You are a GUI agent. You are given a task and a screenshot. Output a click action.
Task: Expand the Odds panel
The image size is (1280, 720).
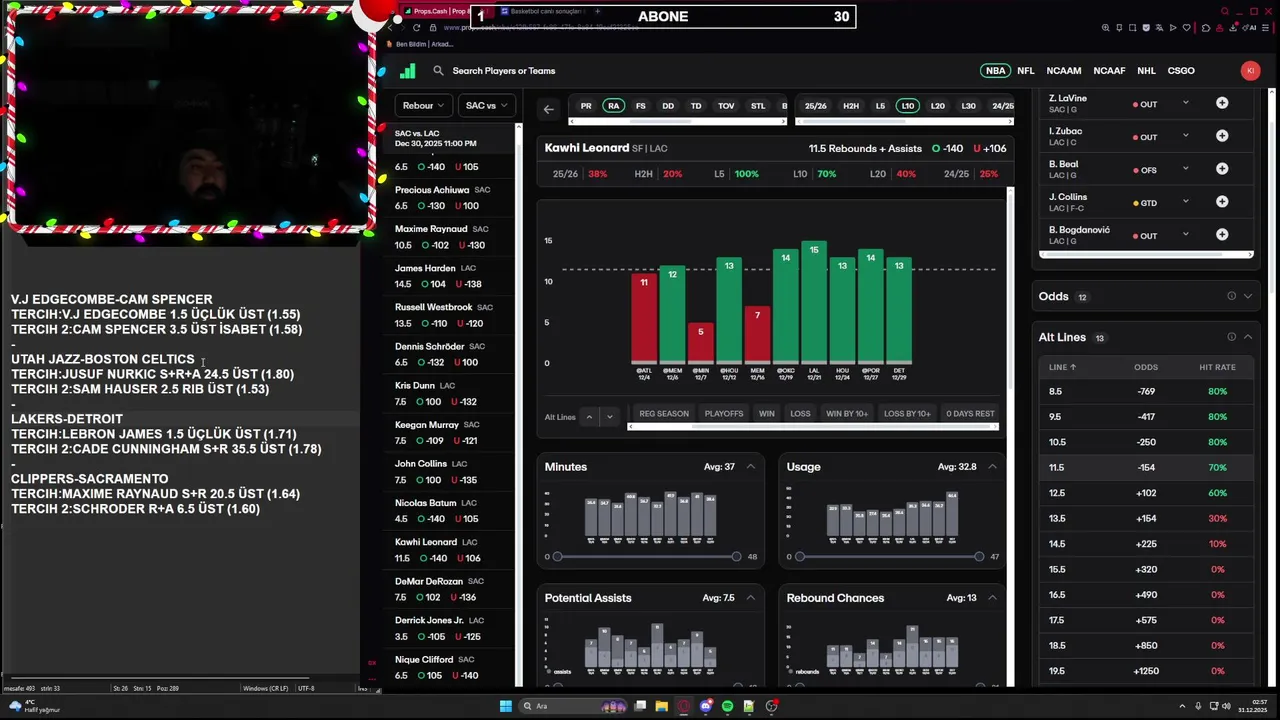tap(1247, 296)
